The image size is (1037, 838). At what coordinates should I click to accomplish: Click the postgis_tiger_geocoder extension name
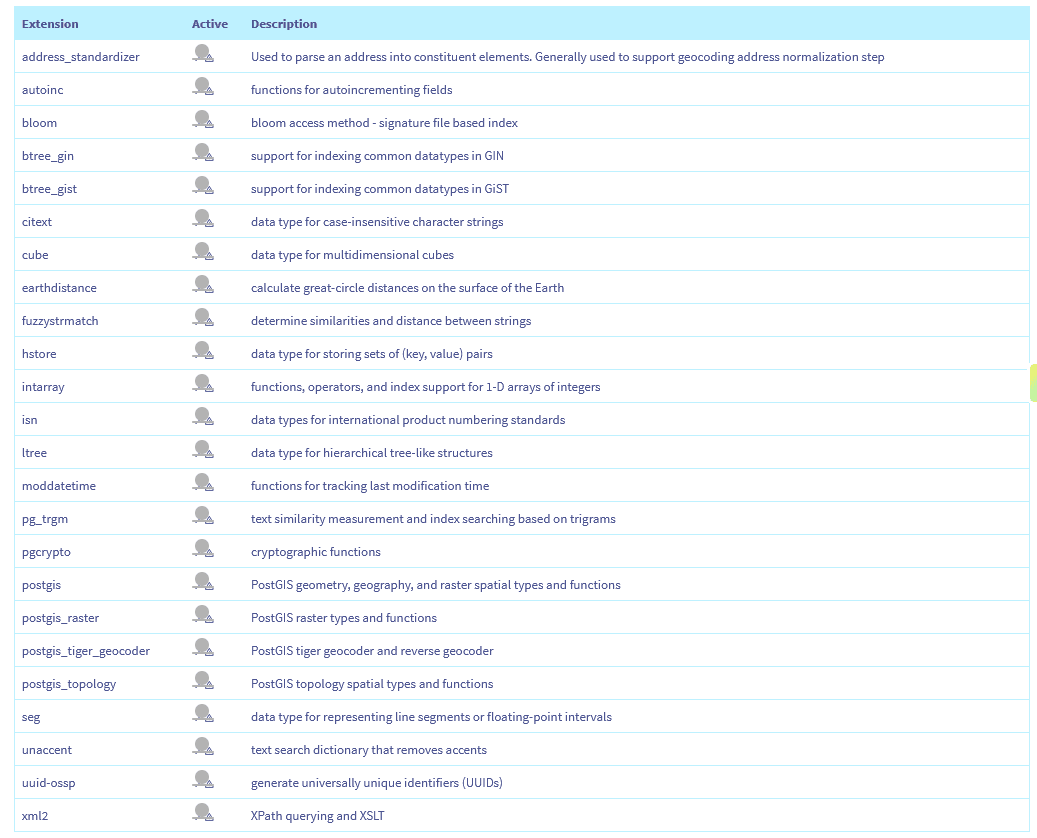(86, 651)
